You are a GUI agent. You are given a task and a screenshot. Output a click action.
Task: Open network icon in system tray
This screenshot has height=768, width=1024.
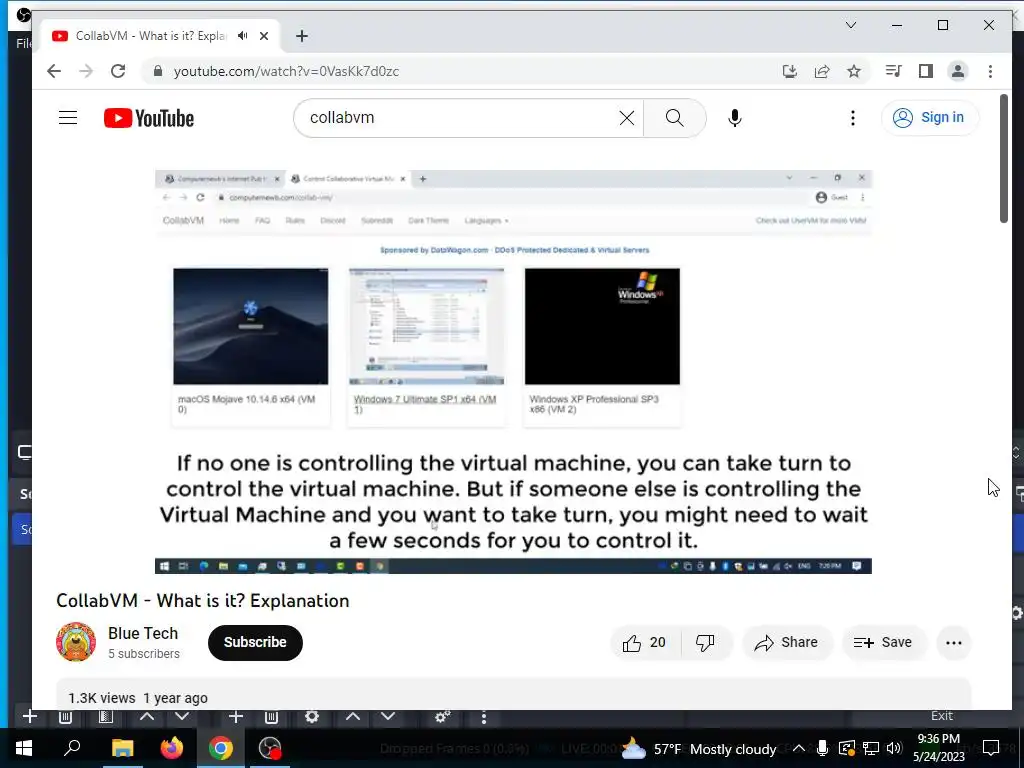tap(871, 748)
